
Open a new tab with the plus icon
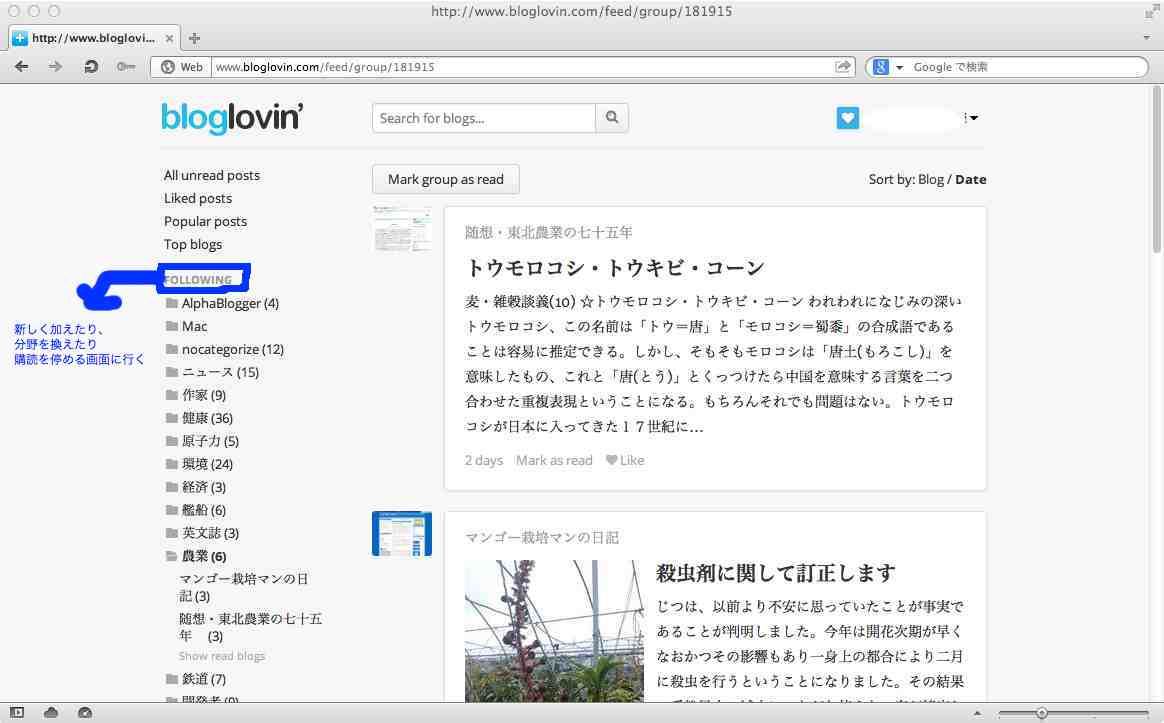click(195, 38)
